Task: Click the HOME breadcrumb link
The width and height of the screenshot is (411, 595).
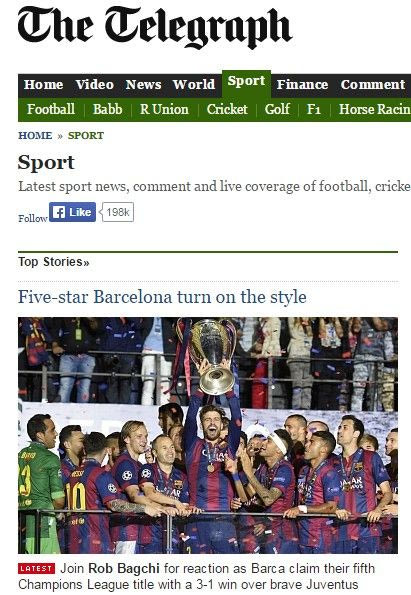Action: tap(35, 135)
